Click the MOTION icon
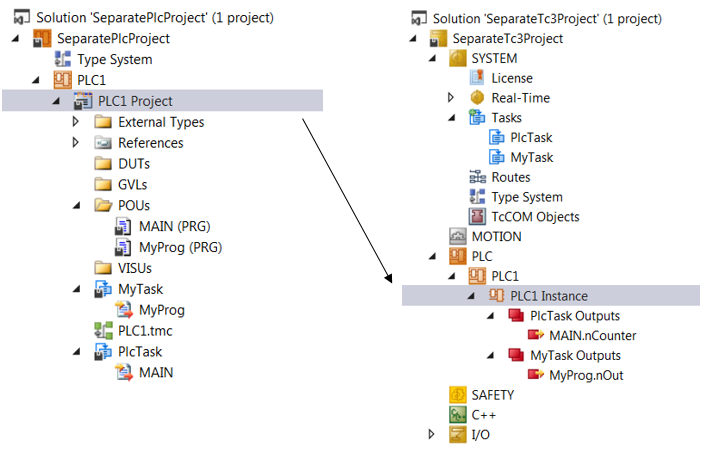 coord(457,237)
